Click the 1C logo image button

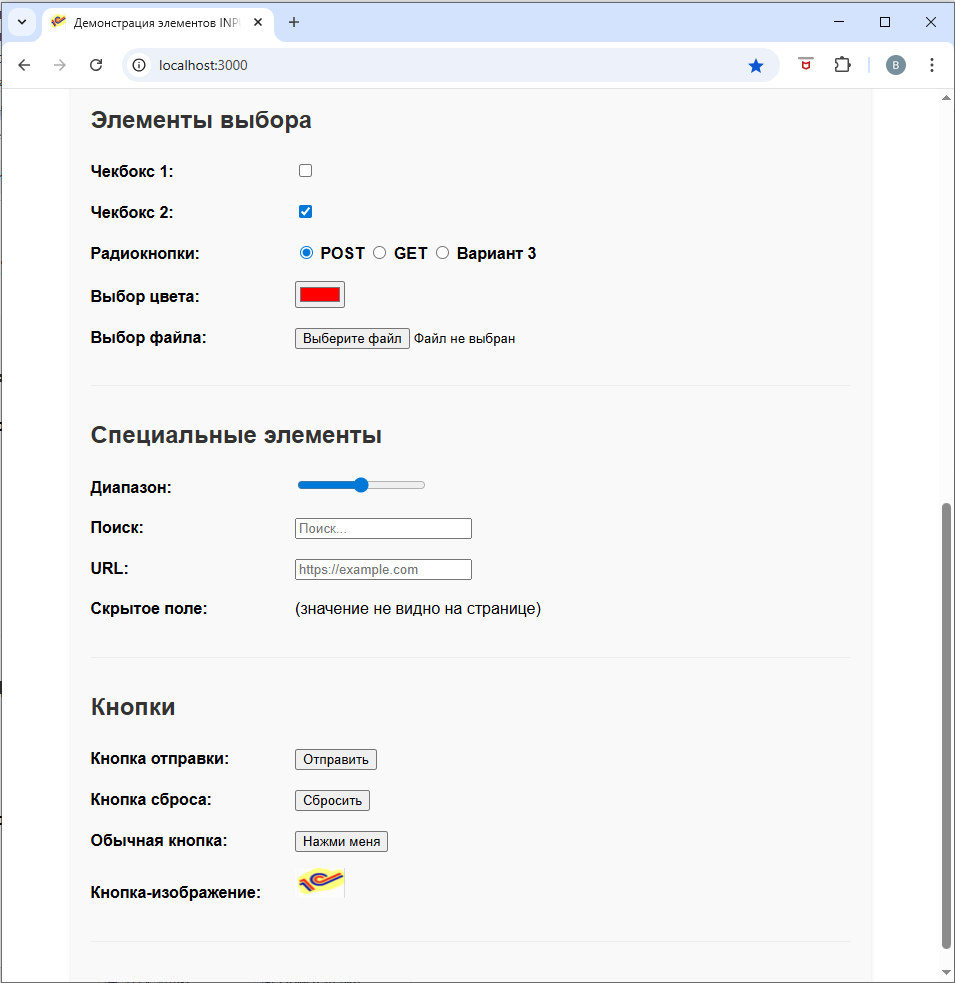pos(320,882)
